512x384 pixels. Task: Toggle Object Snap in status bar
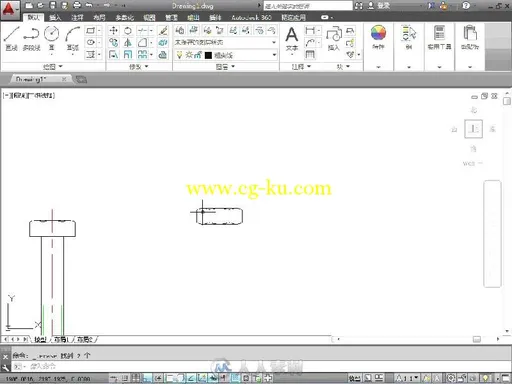[x=170, y=378]
